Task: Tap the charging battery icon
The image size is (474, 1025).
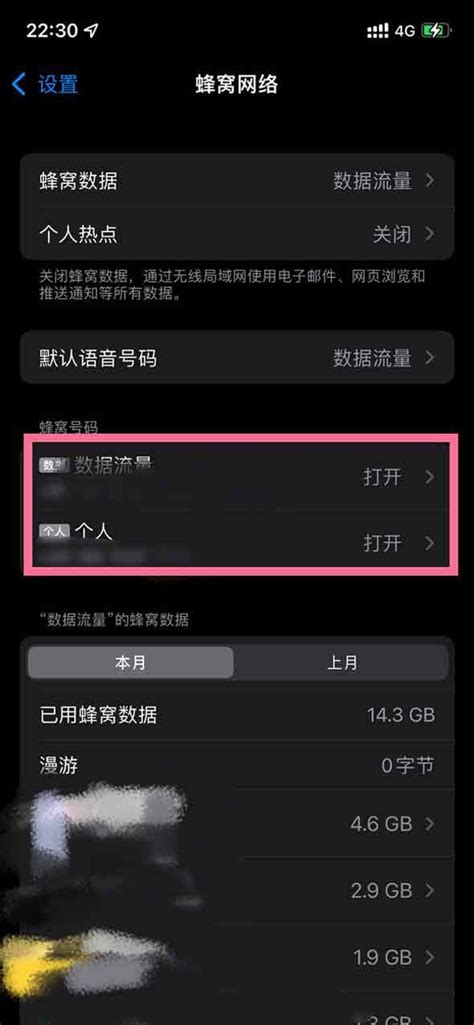Action: click(435, 31)
